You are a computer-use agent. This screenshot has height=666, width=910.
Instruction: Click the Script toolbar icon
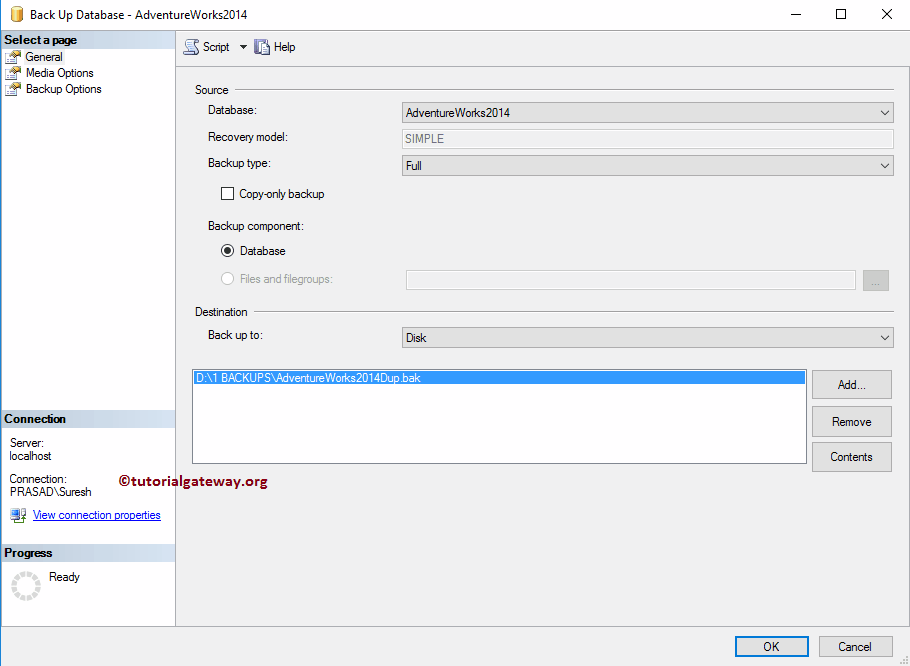pyautogui.click(x=191, y=47)
